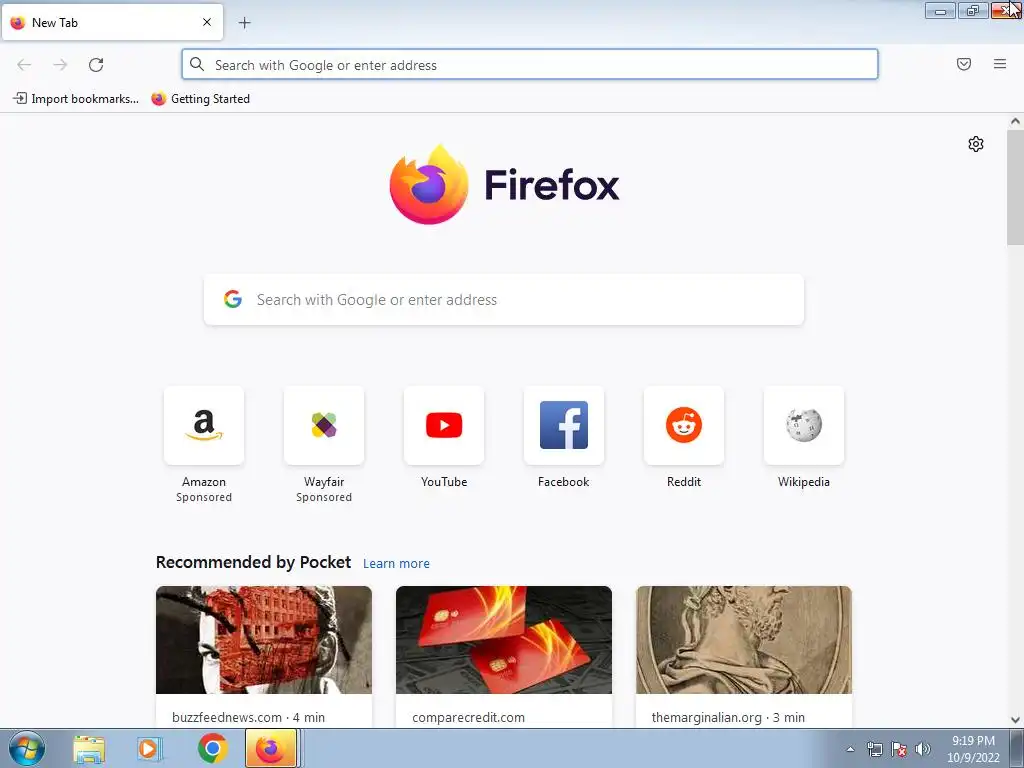Click the network tray icon
This screenshot has height=768, width=1024.
(x=874, y=749)
